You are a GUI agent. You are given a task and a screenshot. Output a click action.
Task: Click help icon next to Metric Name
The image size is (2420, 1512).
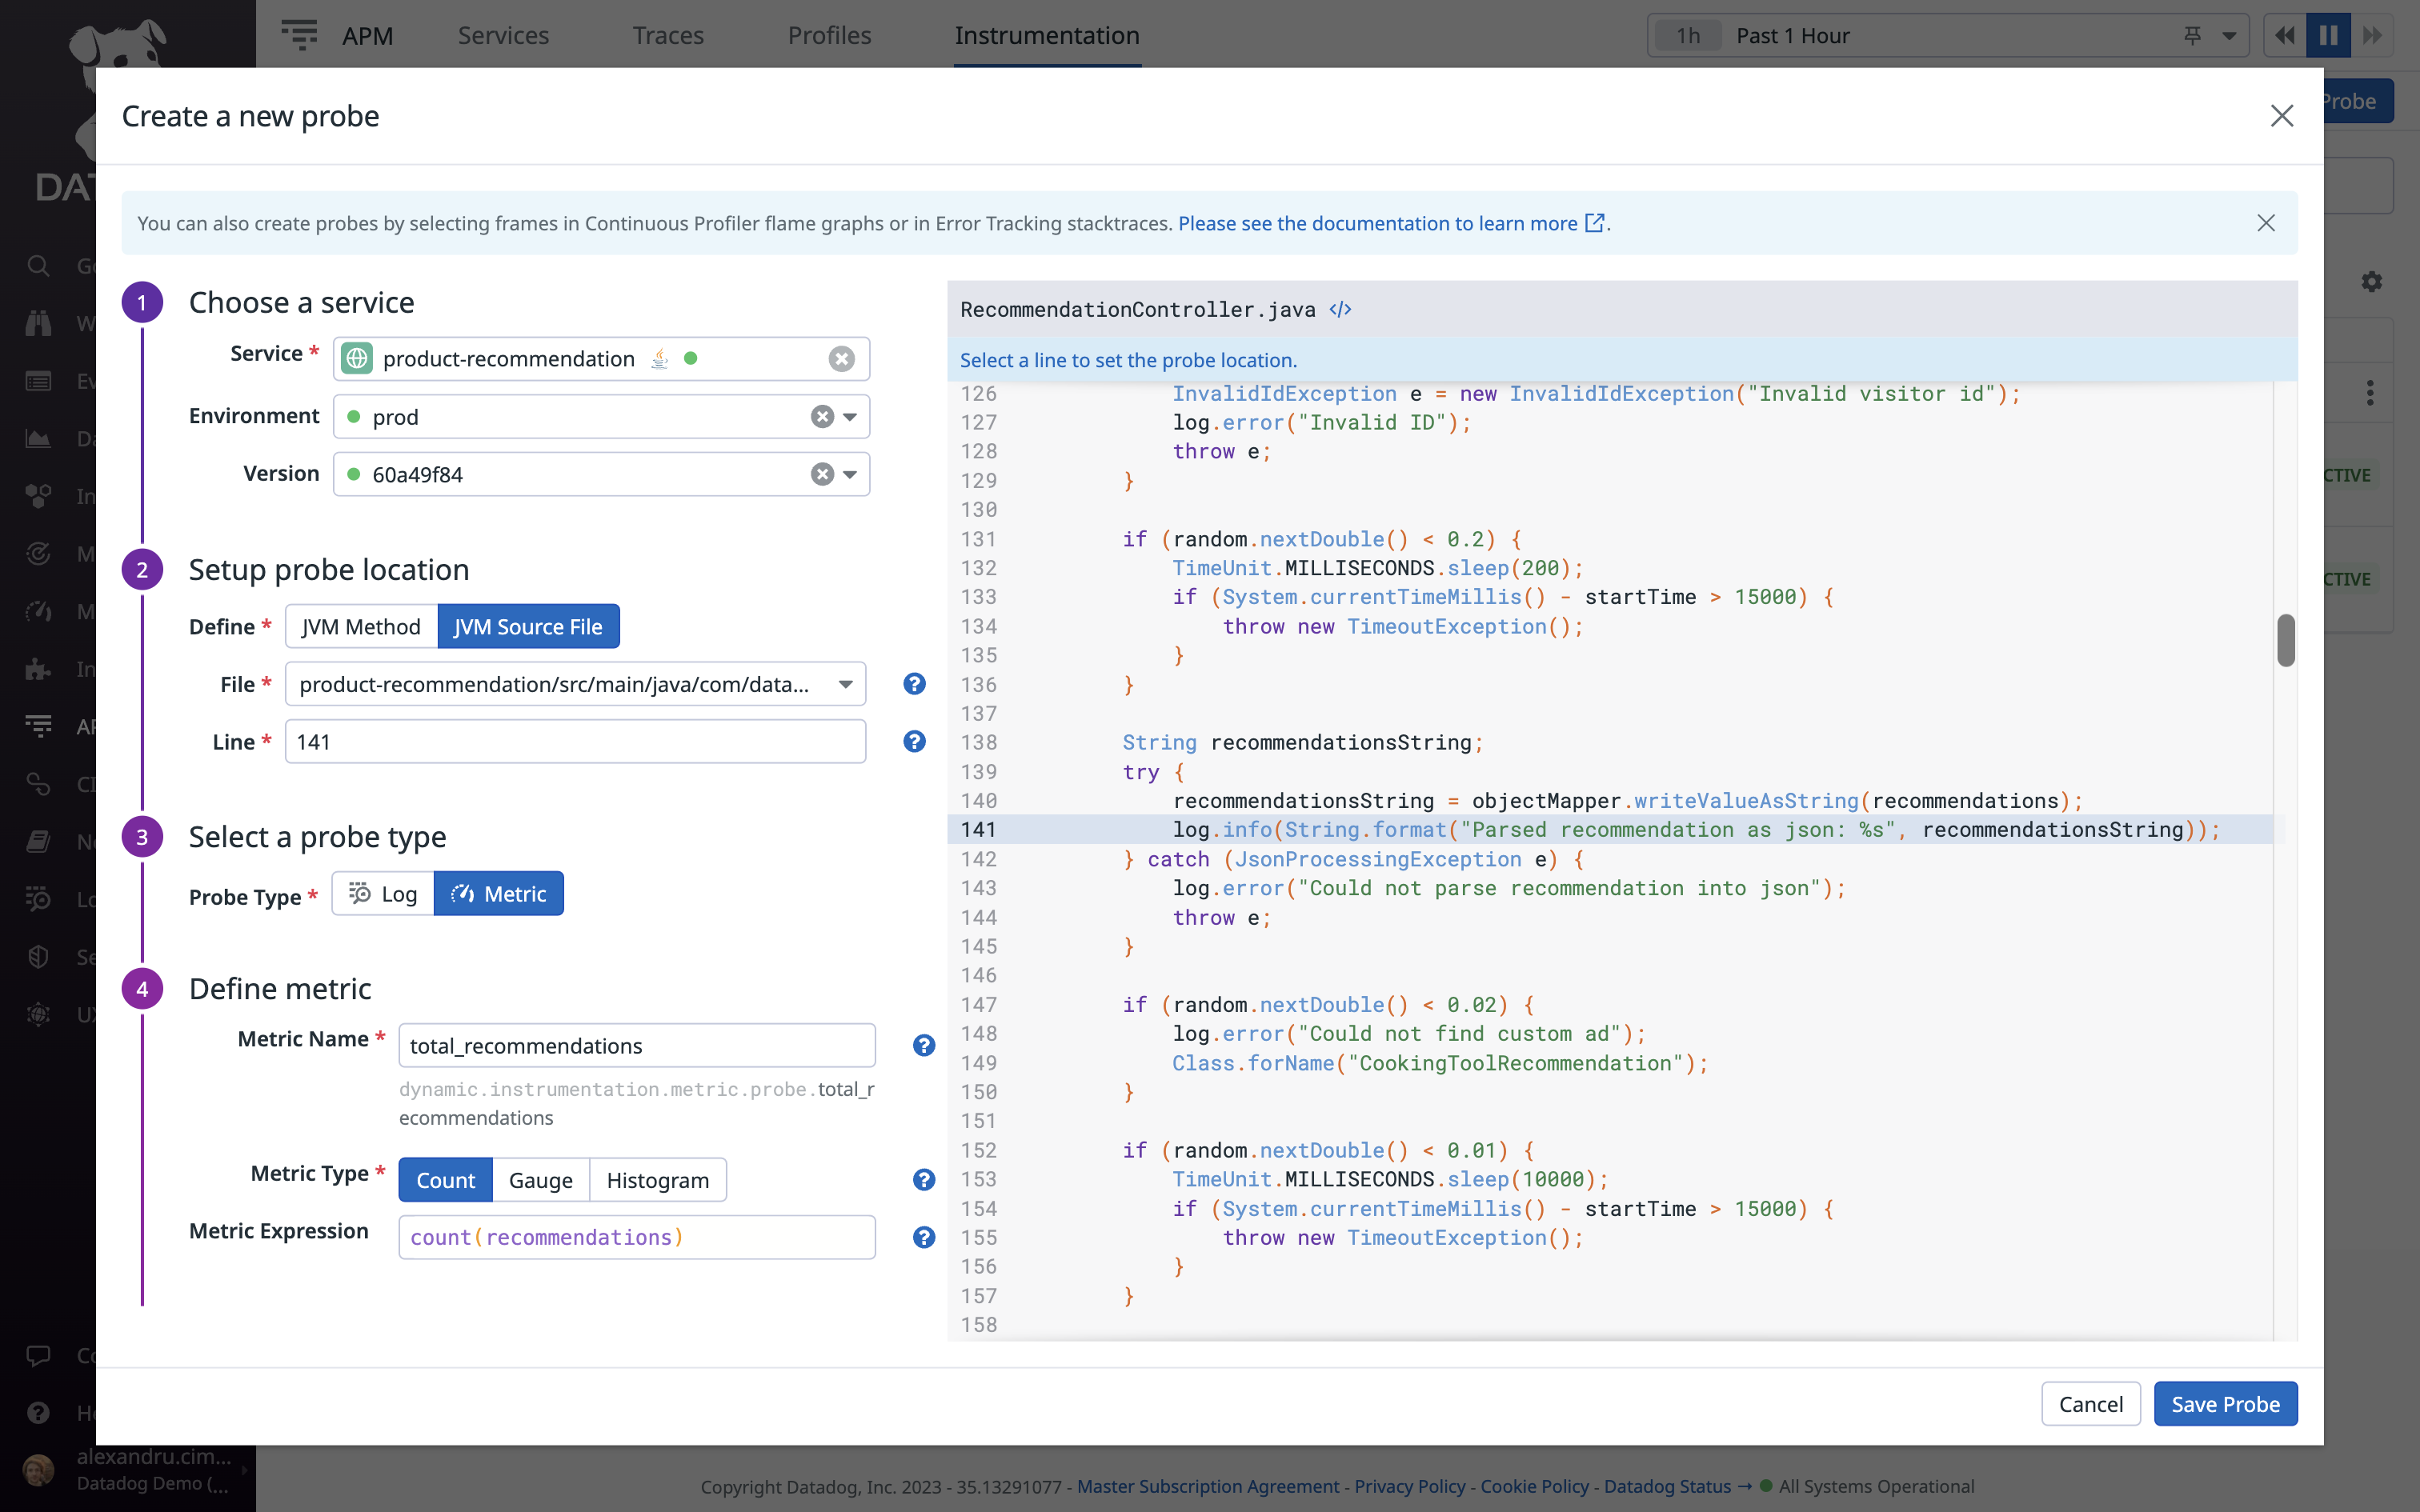(923, 1045)
